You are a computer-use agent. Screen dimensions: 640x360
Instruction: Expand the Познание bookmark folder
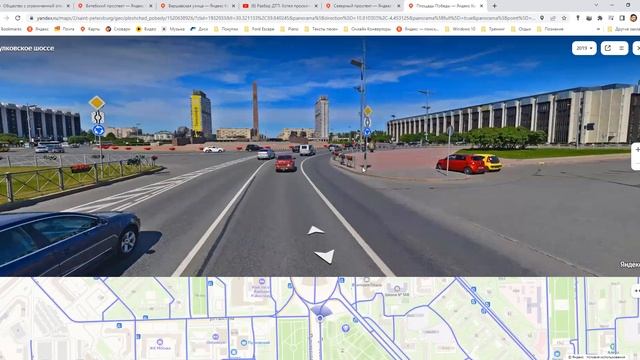pos(550,29)
